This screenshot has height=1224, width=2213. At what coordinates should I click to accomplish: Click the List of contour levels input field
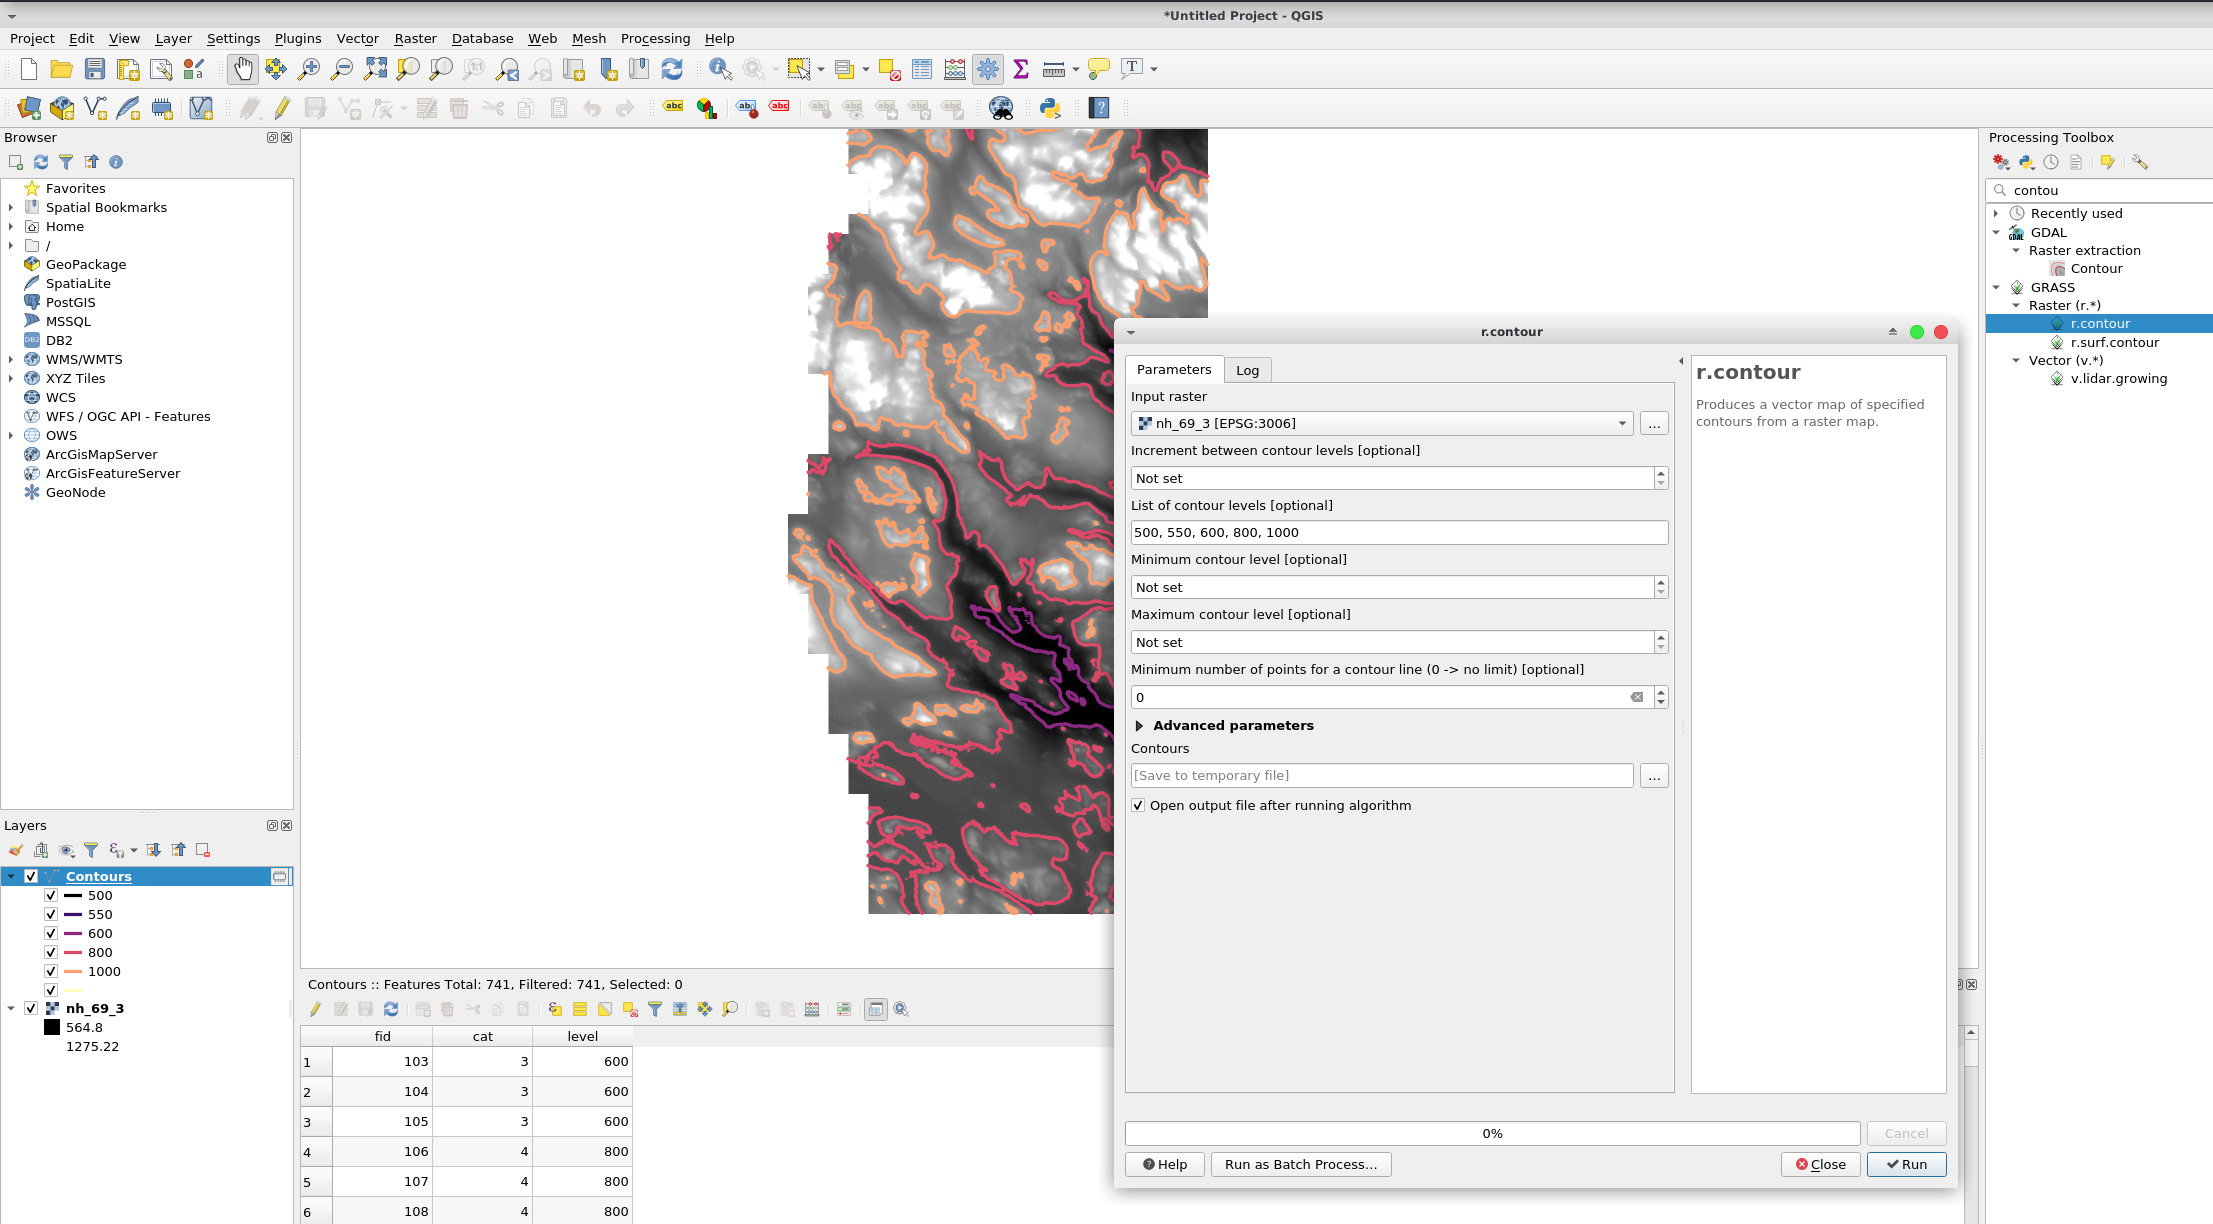(1398, 532)
